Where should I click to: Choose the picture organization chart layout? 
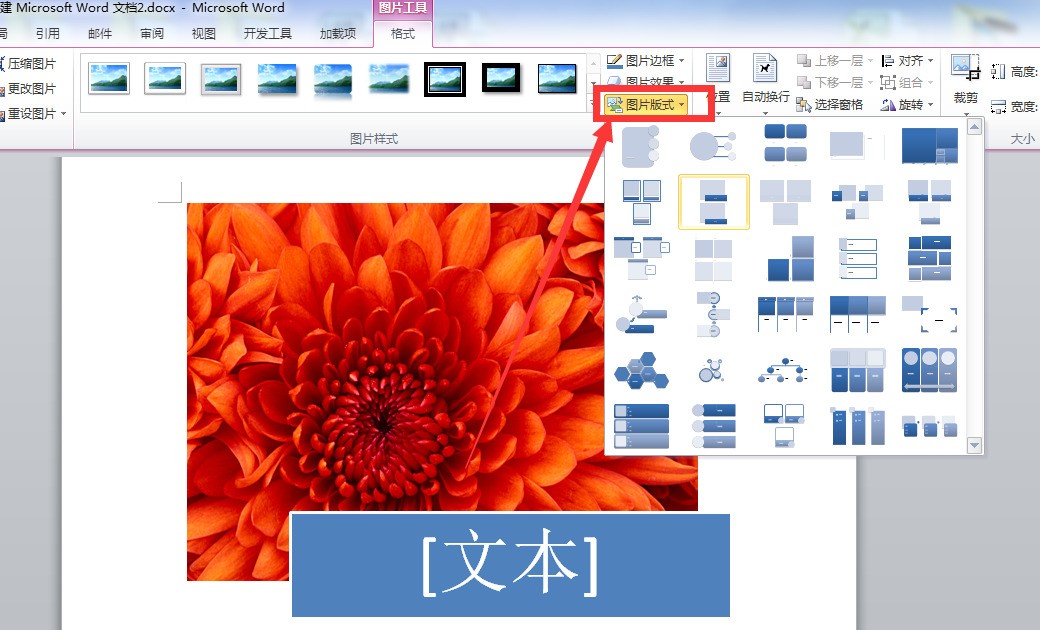tap(783, 370)
